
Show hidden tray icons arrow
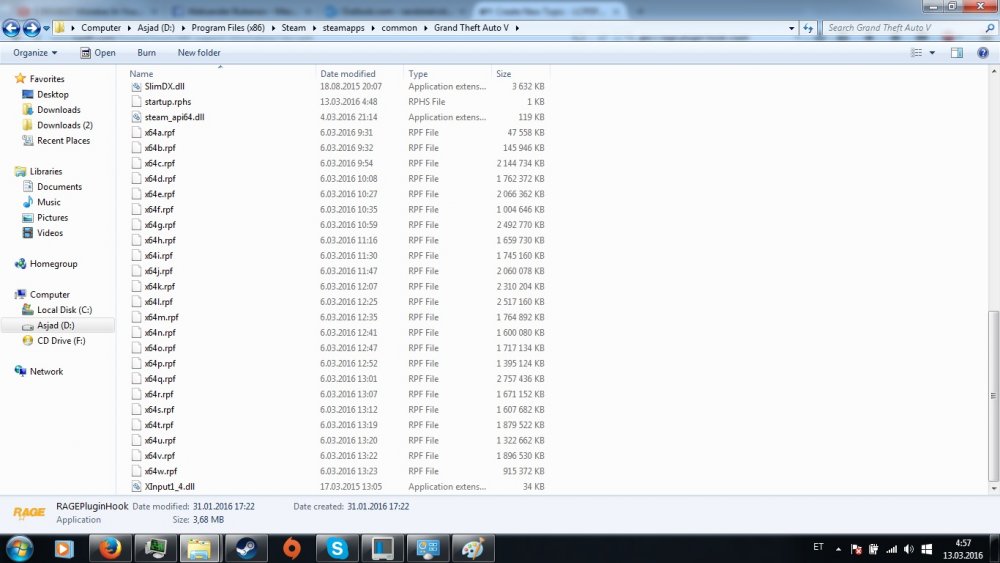point(838,549)
